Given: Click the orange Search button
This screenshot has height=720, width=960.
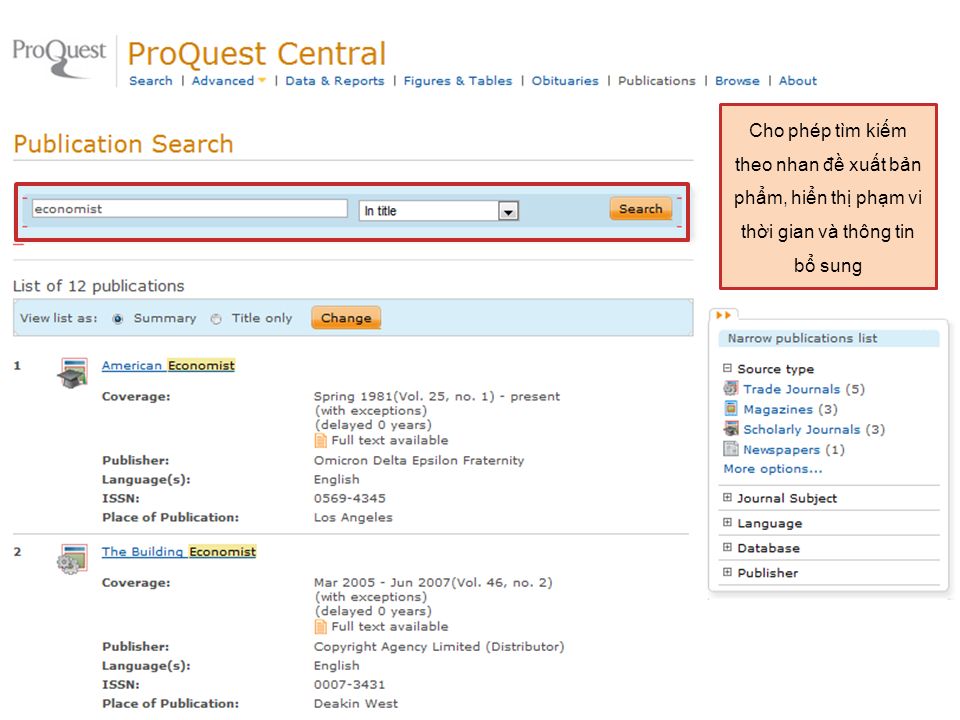Looking at the screenshot, I should 640,209.
